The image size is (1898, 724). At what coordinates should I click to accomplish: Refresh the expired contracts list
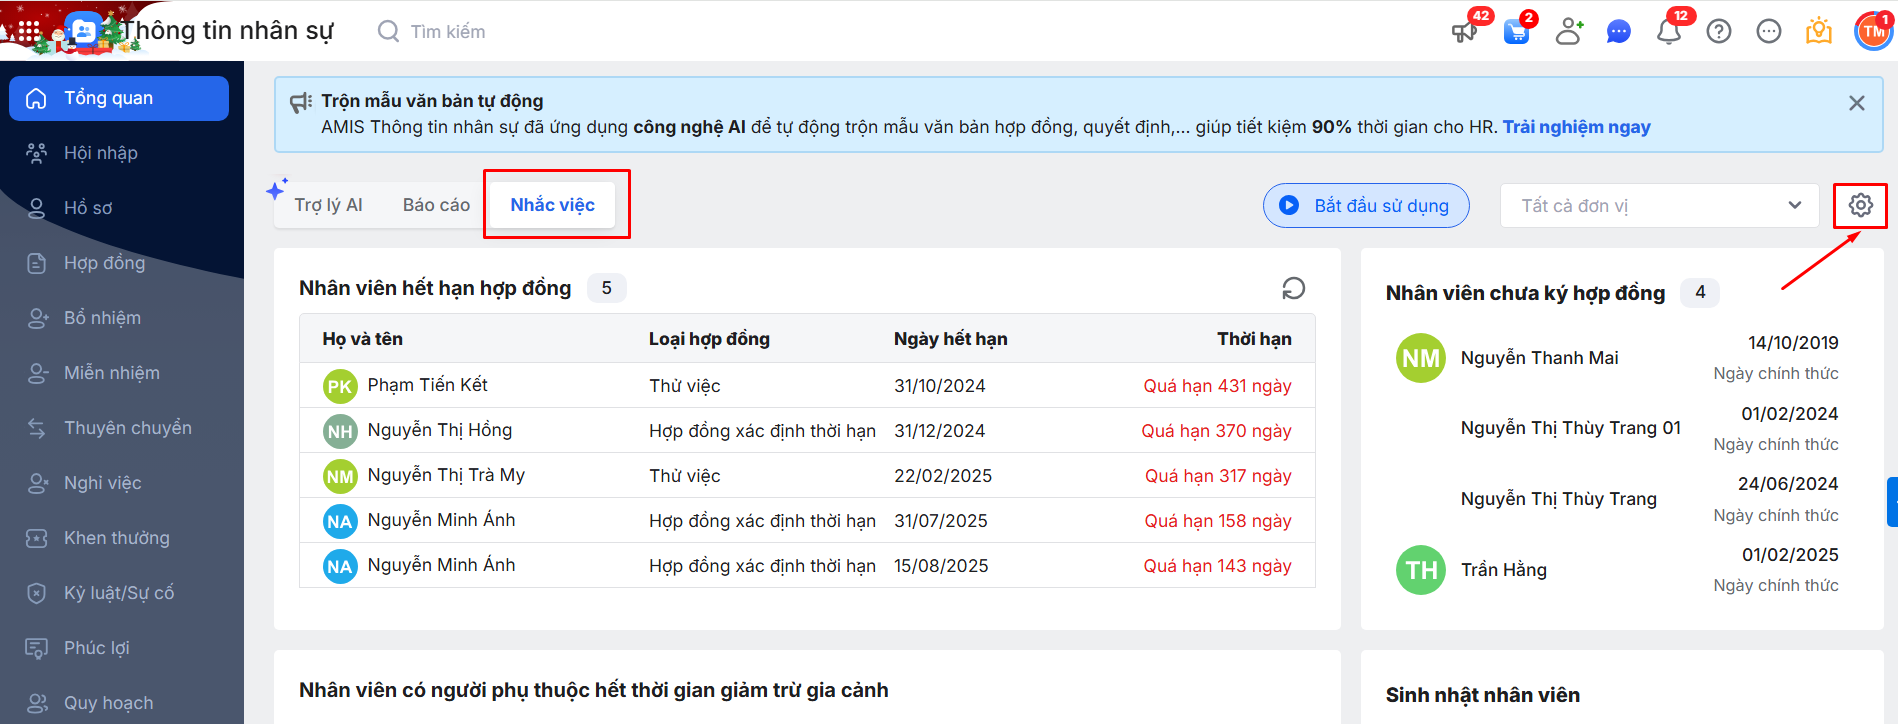(1293, 289)
